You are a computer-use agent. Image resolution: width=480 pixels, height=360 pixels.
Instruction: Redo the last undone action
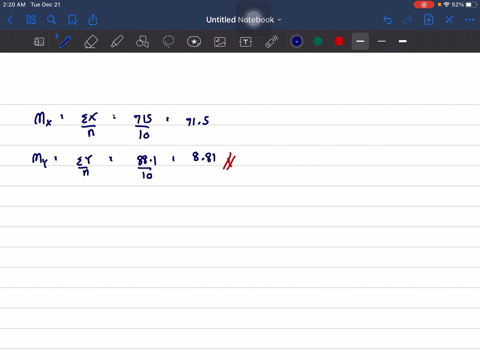[408, 20]
